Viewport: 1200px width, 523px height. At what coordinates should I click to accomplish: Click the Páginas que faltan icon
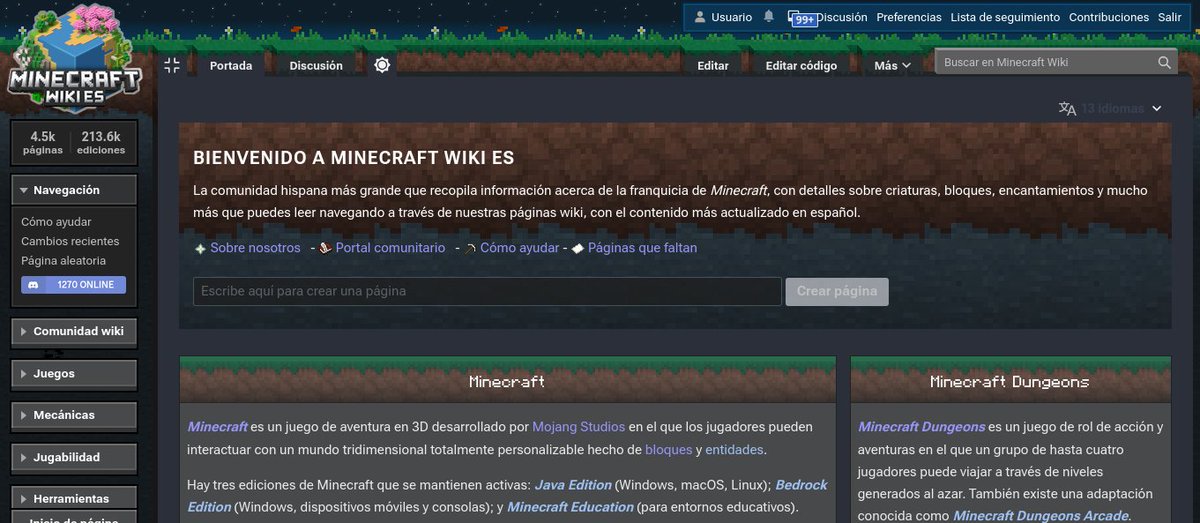point(578,248)
